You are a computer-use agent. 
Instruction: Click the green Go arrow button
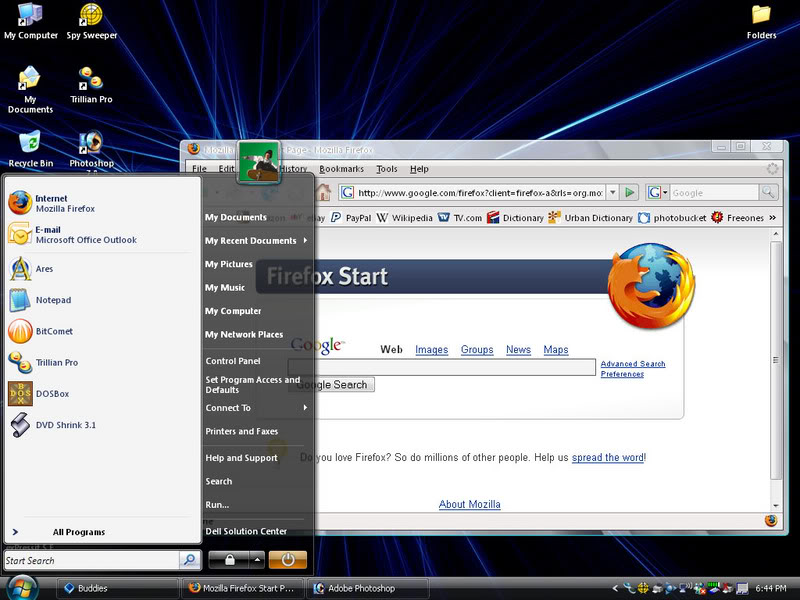(629, 192)
